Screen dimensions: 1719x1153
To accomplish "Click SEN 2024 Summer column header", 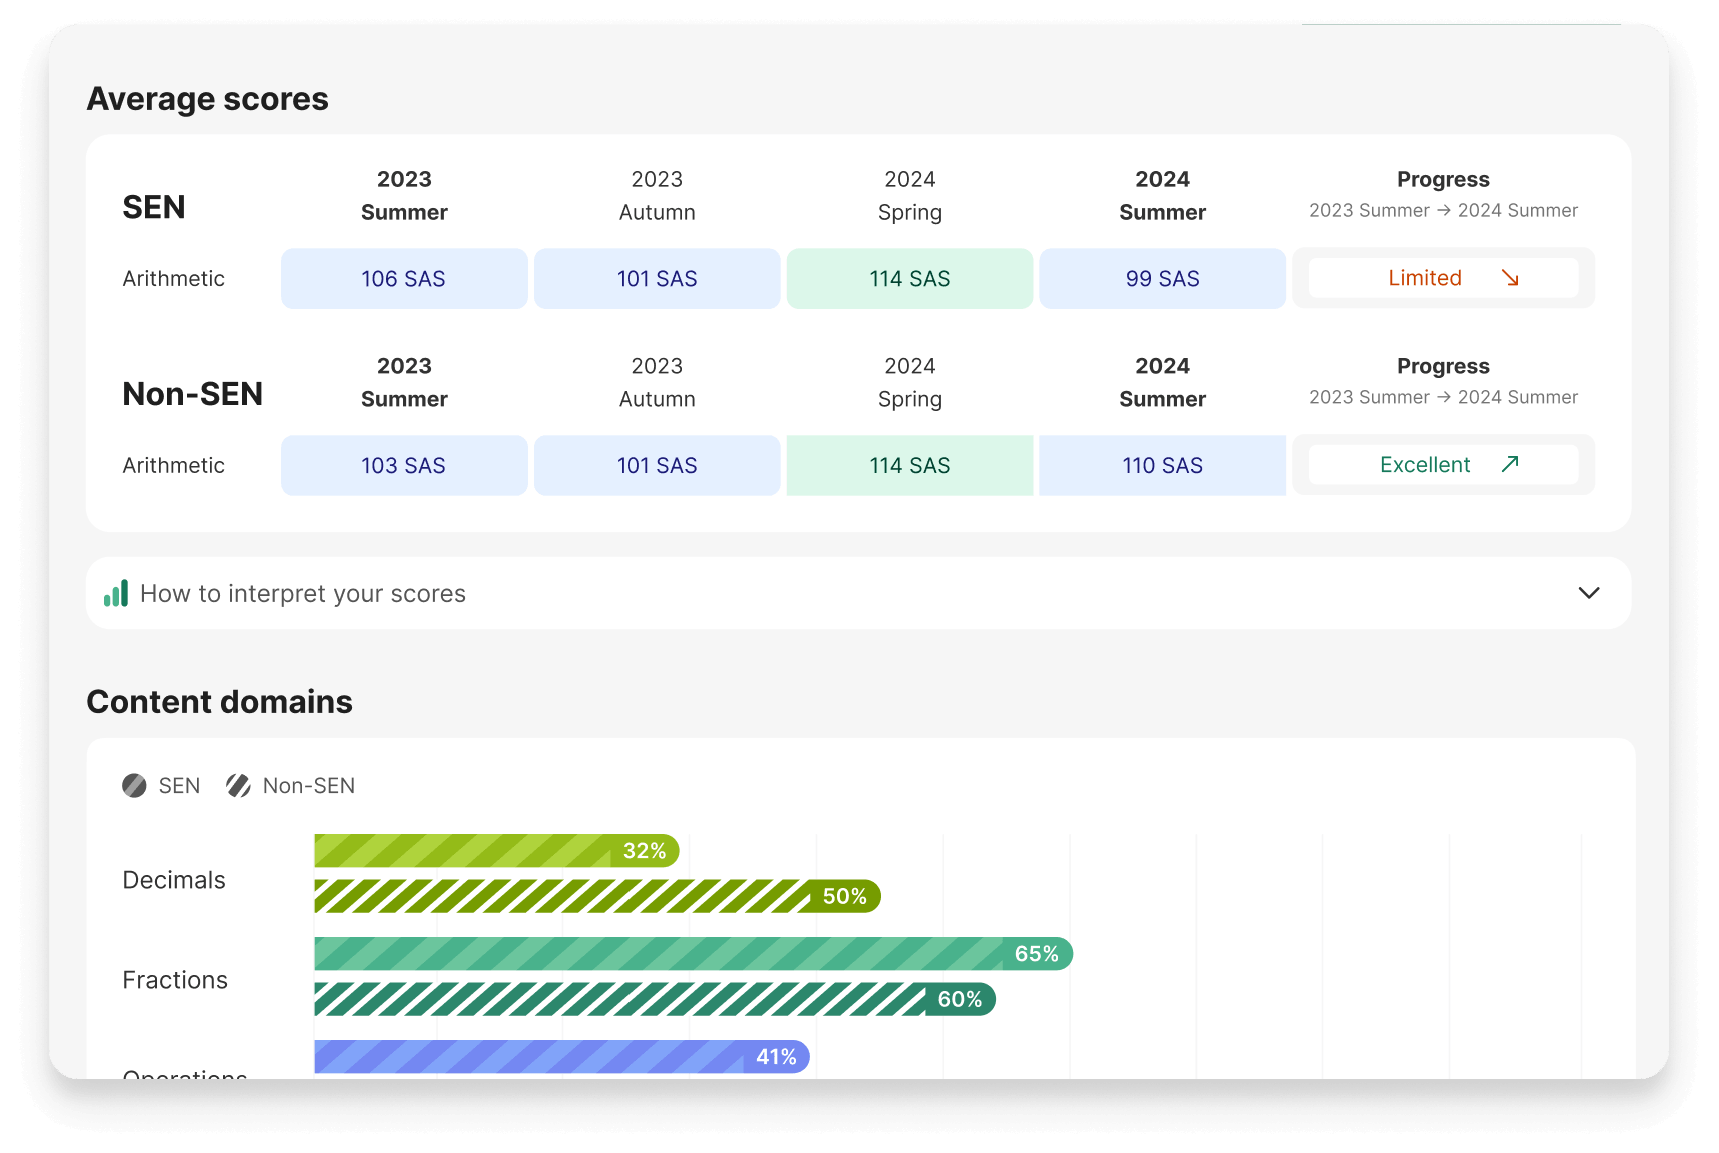I will tap(1162, 196).
